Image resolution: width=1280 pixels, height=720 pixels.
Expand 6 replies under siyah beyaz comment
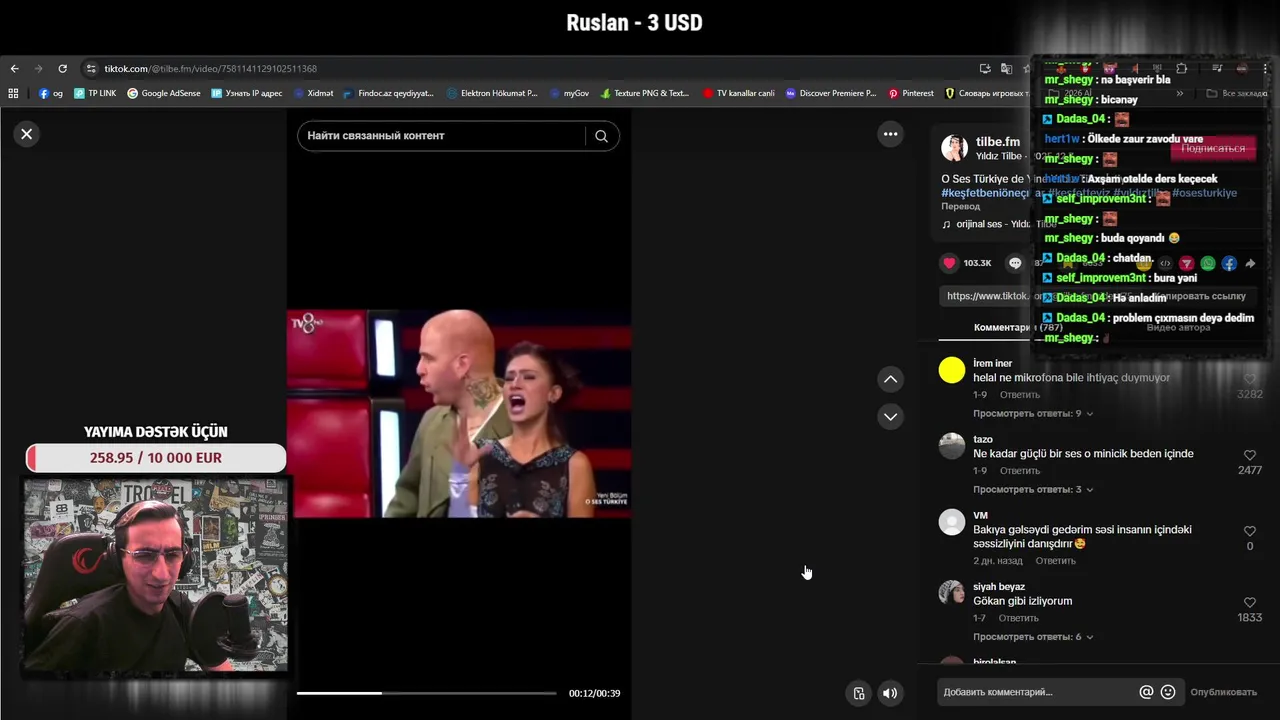coord(1033,637)
